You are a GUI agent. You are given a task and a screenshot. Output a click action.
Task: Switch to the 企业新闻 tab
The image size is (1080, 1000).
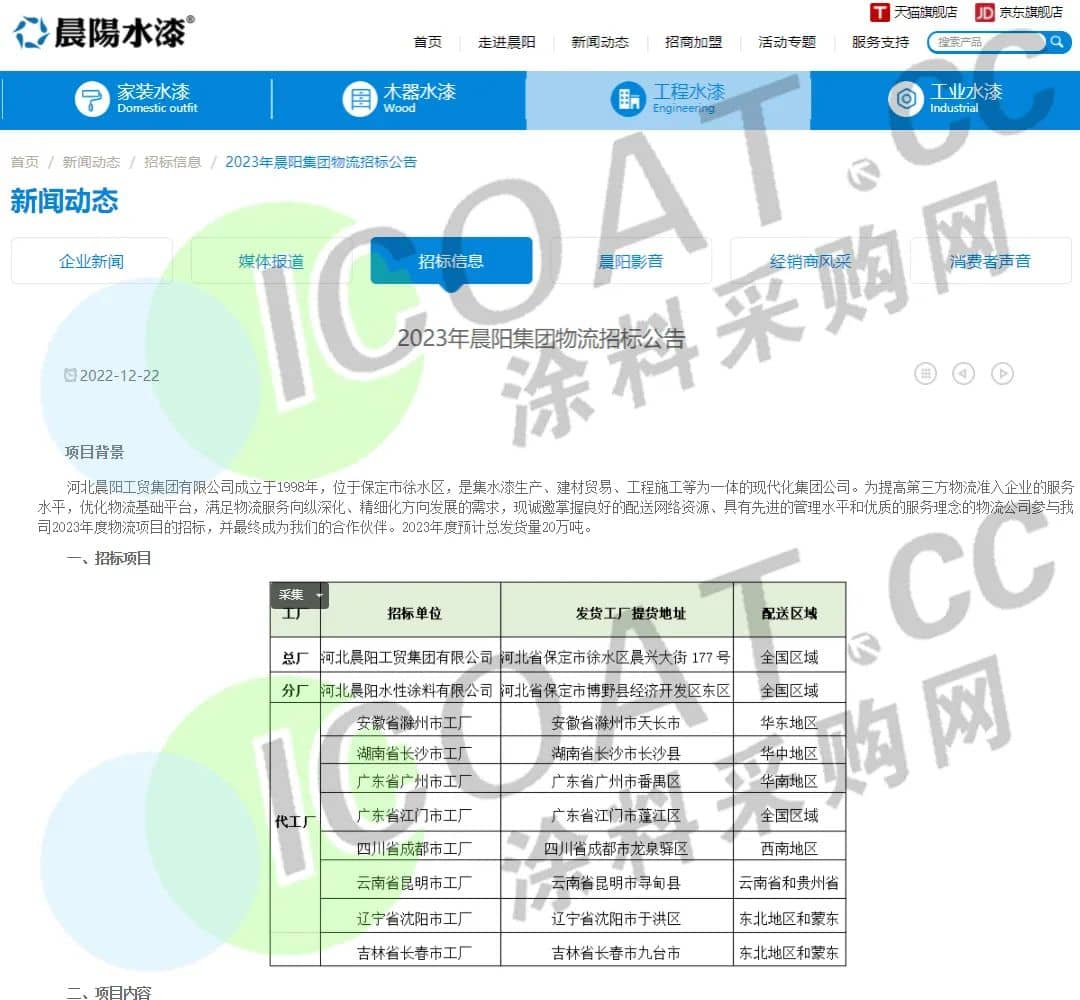point(92,261)
